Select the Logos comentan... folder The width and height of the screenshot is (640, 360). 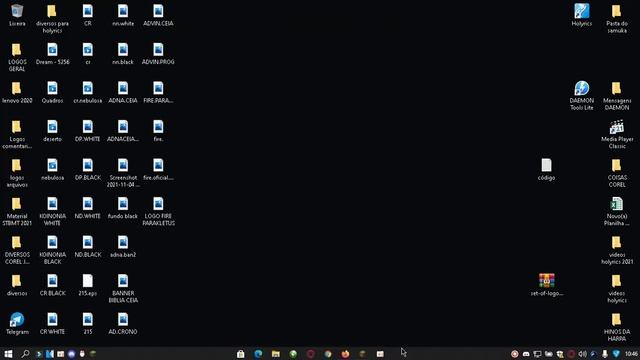(17, 135)
